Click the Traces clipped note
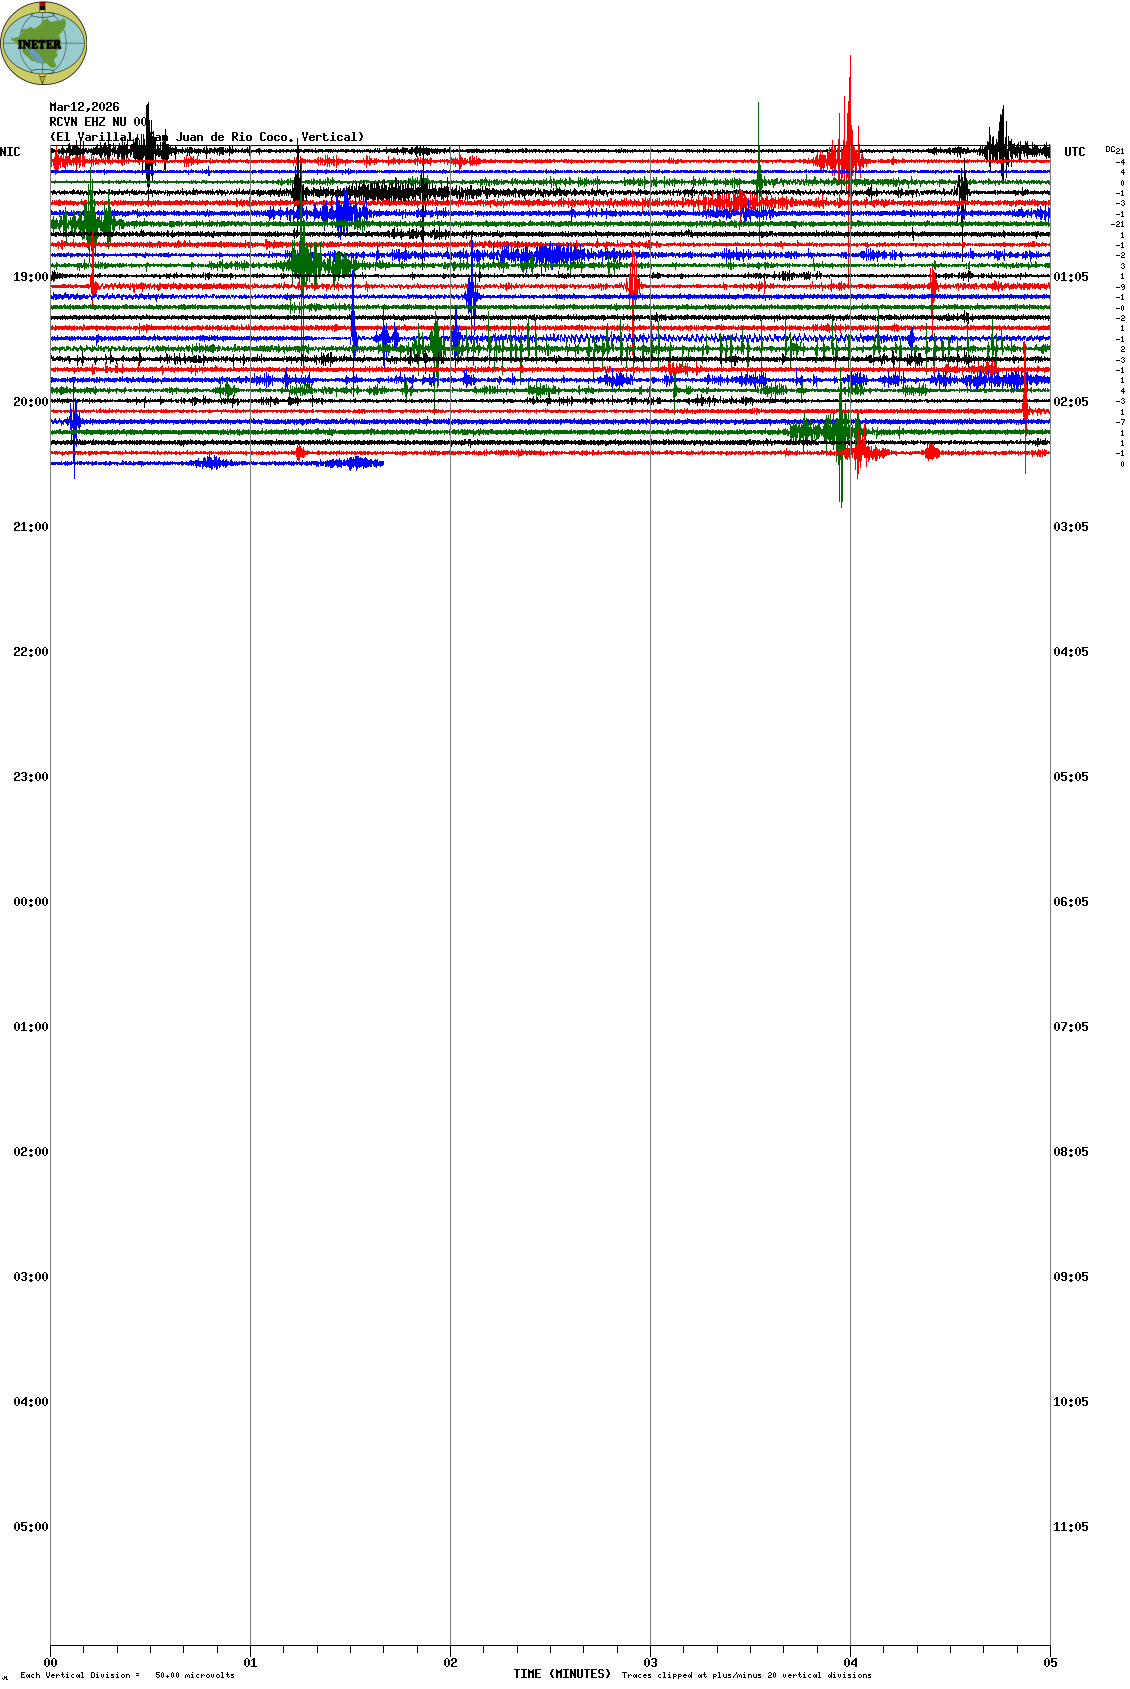 click(x=746, y=1675)
